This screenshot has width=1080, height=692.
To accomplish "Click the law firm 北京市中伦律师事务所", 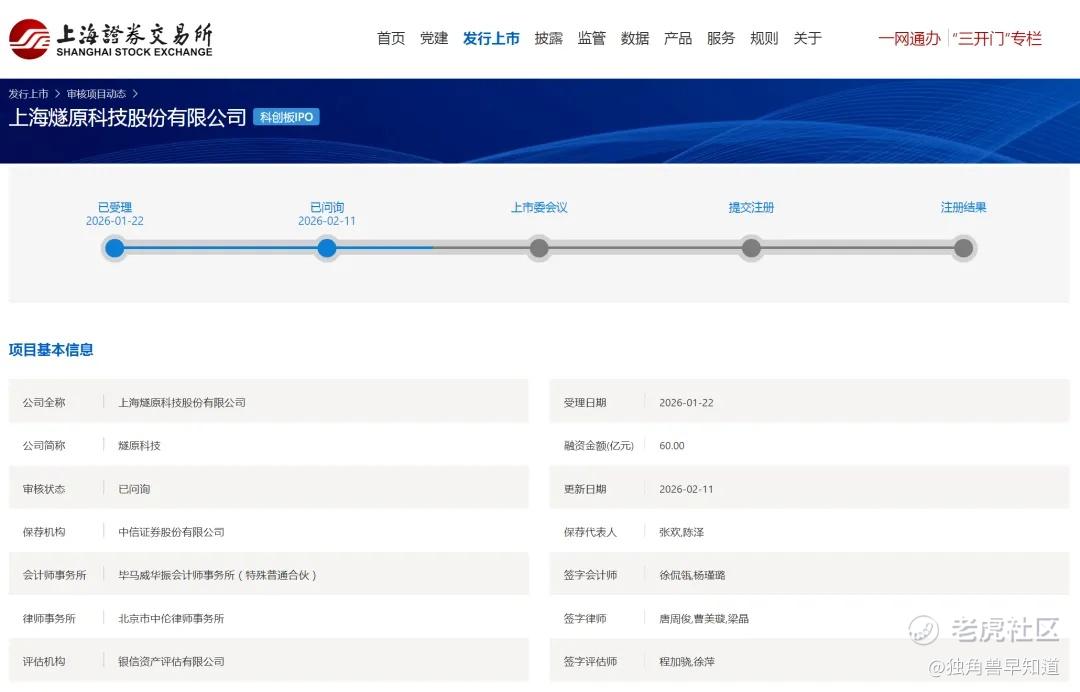I will (x=172, y=618).
